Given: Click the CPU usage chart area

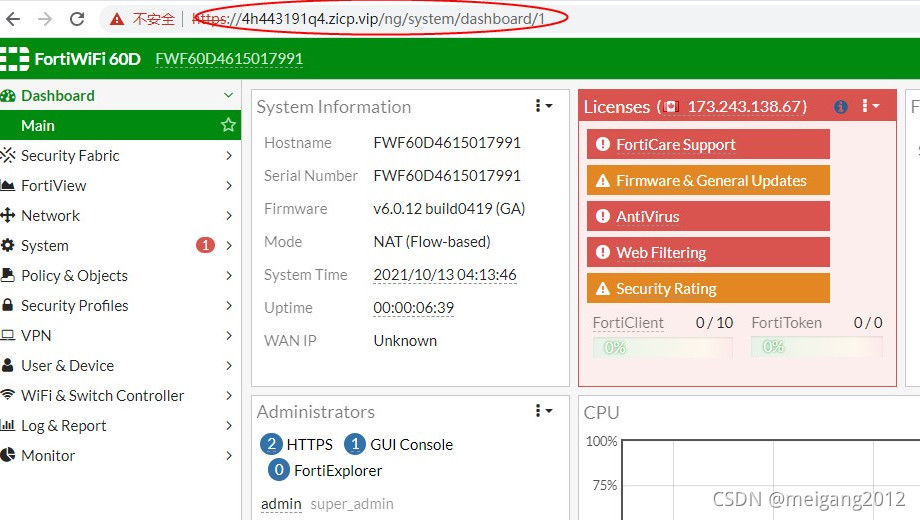Looking at the screenshot, I should click(770, 480).
